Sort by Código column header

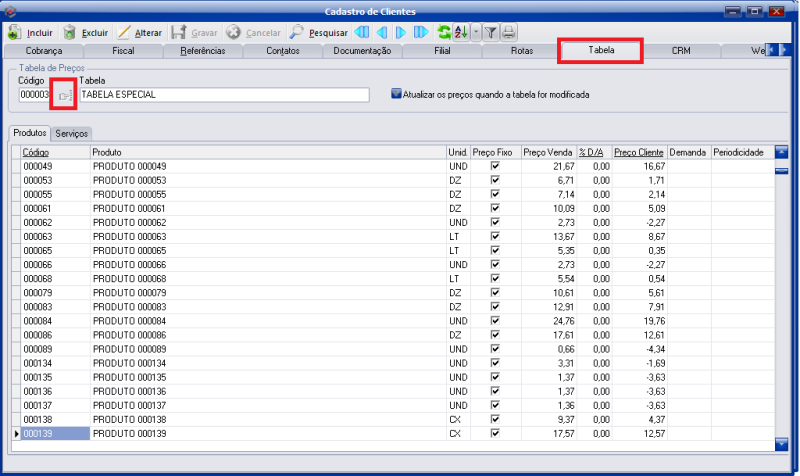(x=55, y=153)
